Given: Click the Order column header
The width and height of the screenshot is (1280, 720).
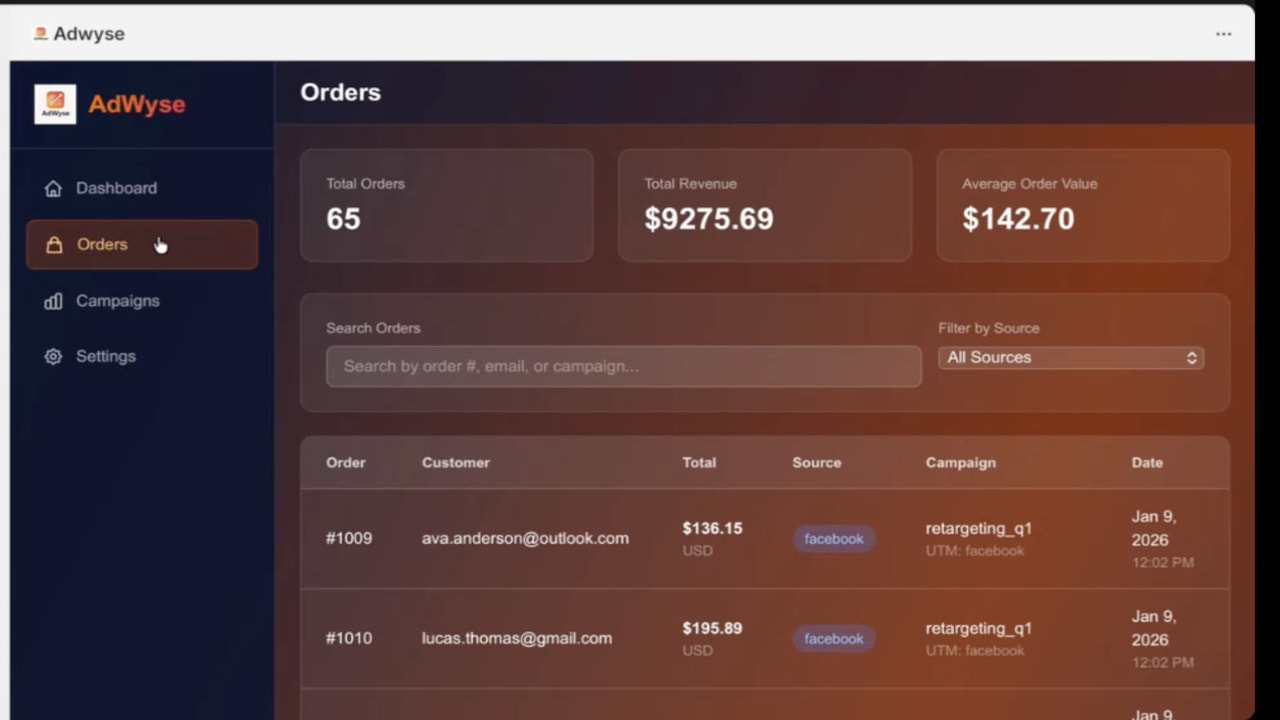Looking at the screenshot, I should point(346,463).
